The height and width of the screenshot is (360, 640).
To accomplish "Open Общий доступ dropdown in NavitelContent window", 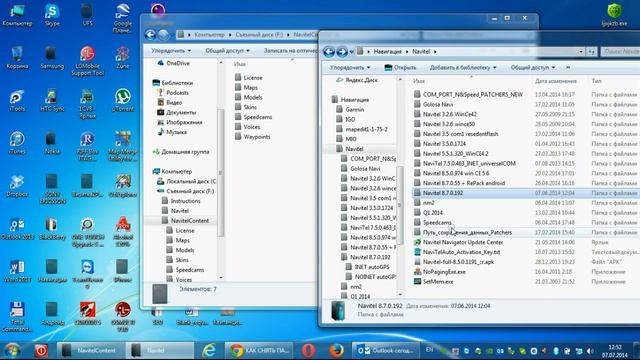I will [x=227, y=51].
